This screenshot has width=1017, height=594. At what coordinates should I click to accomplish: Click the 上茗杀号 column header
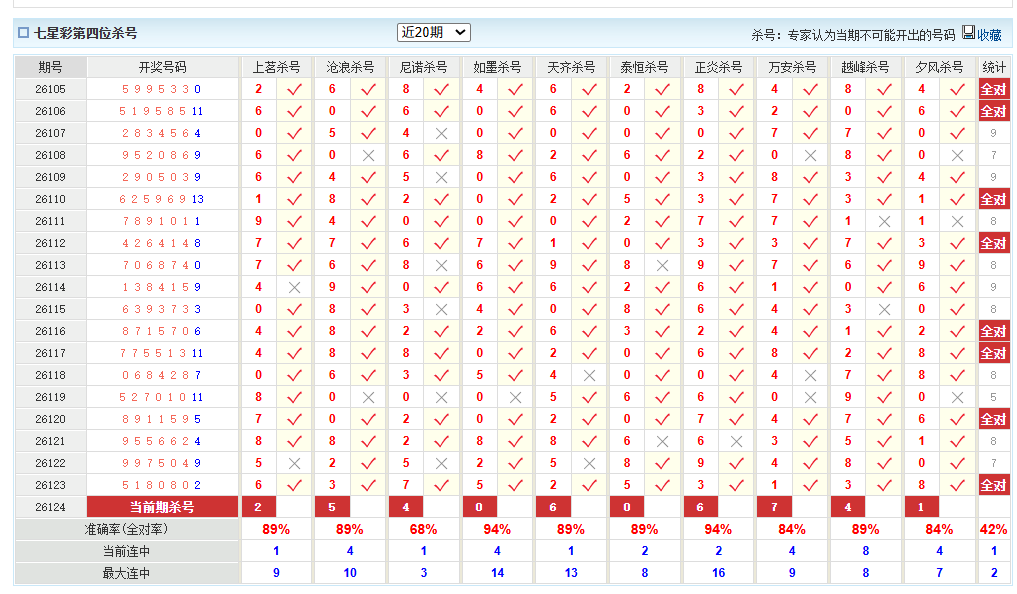276,67
